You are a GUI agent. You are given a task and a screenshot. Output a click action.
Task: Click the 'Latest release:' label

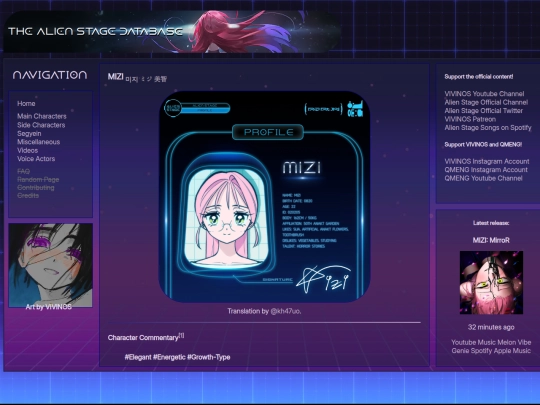tap(491, 223)
